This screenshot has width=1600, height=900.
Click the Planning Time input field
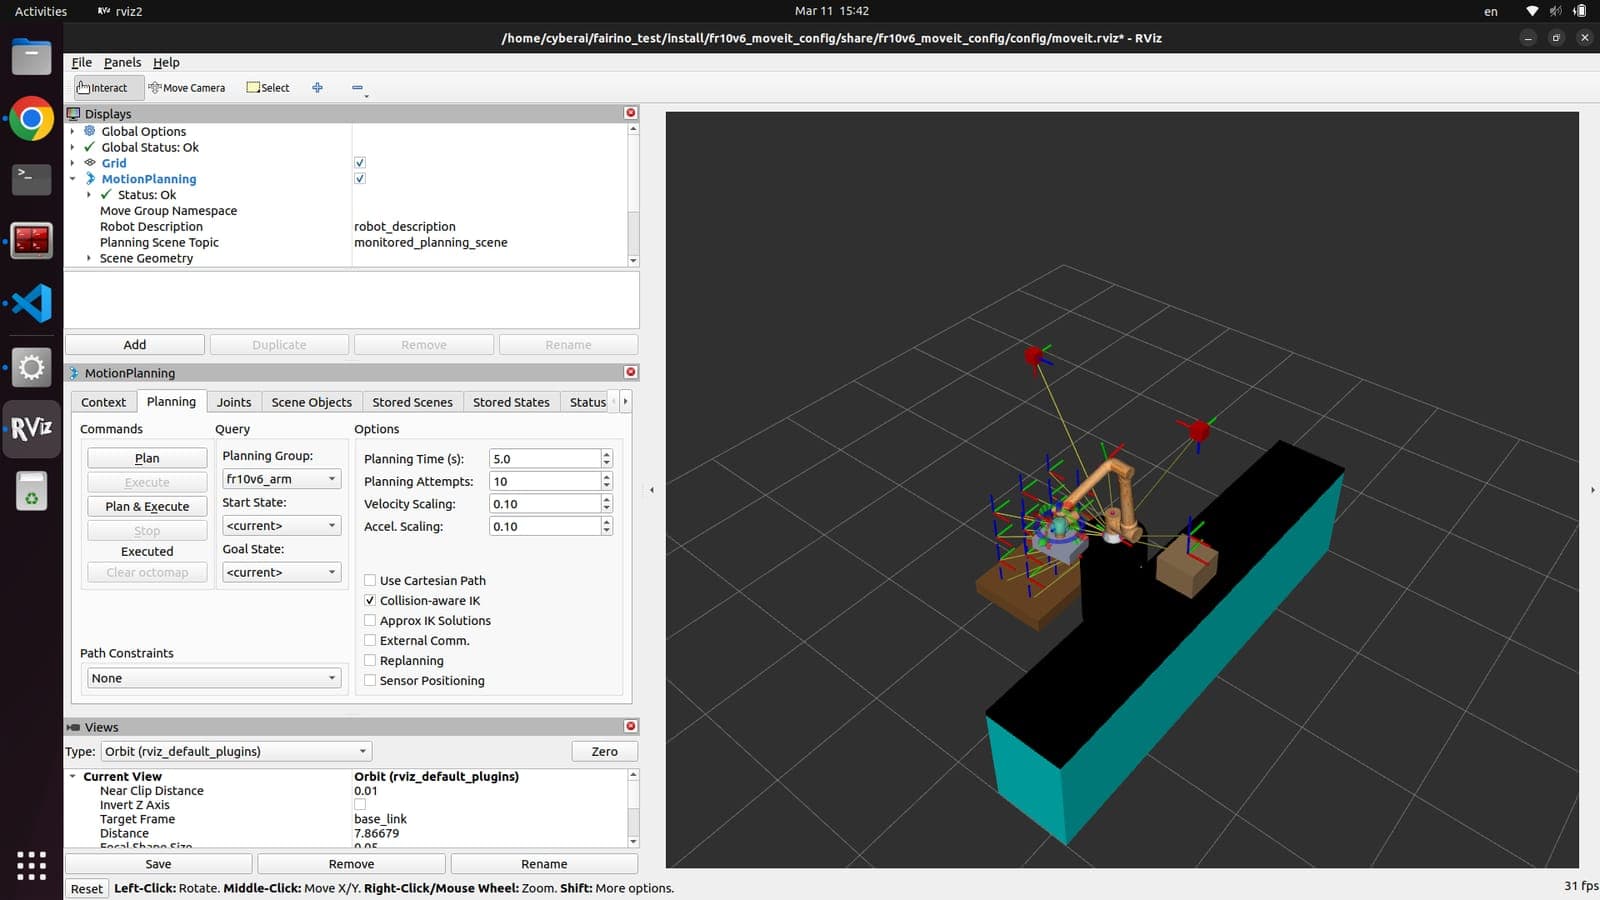[544, 459]
